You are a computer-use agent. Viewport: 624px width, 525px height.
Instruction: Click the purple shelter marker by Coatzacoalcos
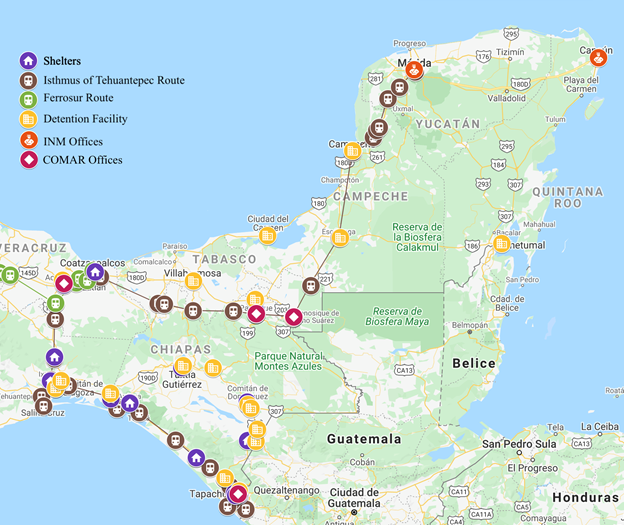(x=95, y=272)
